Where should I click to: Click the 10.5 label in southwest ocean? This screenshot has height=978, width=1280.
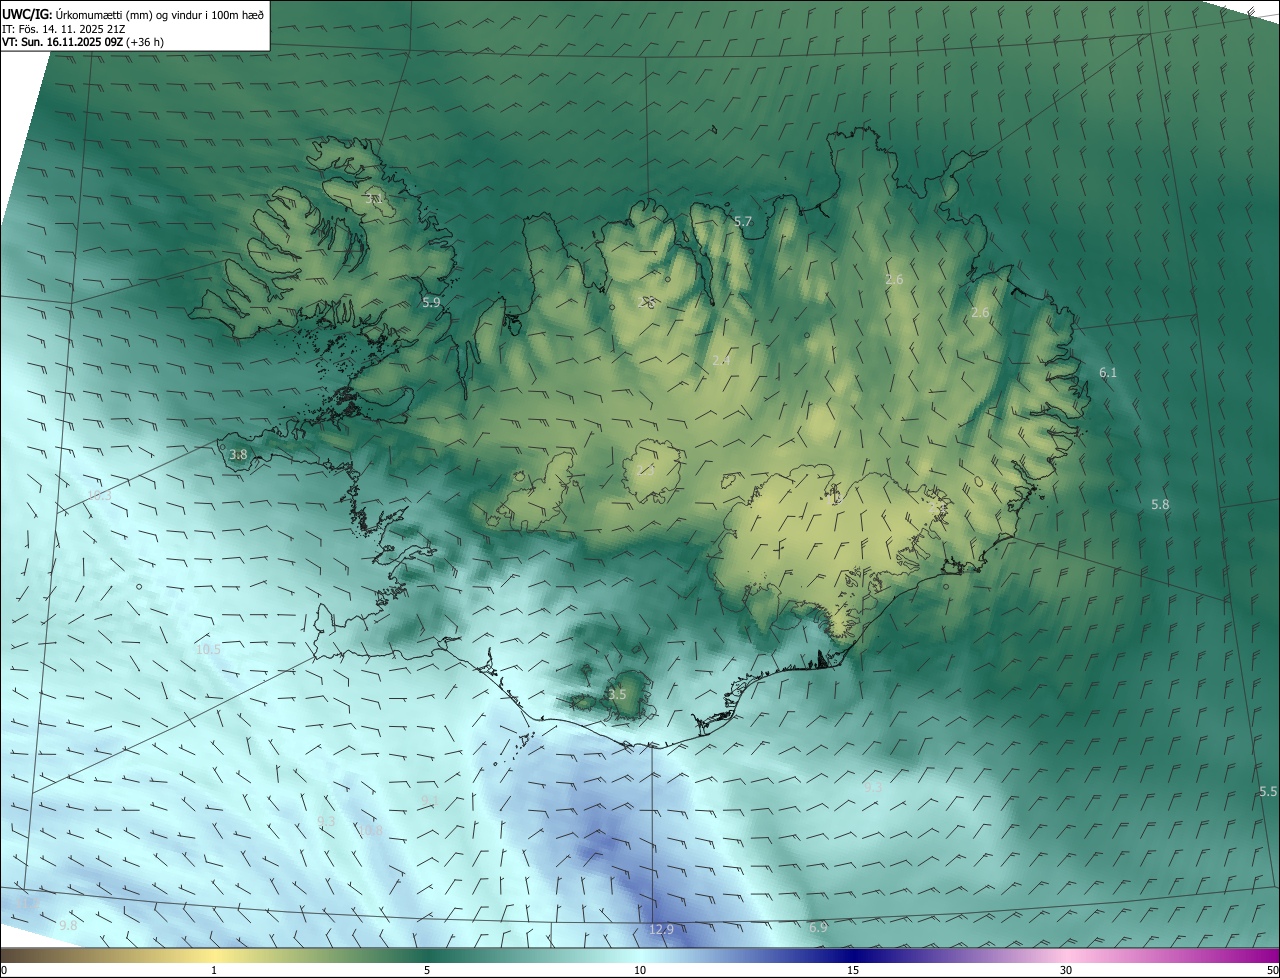tap(208, 649)
